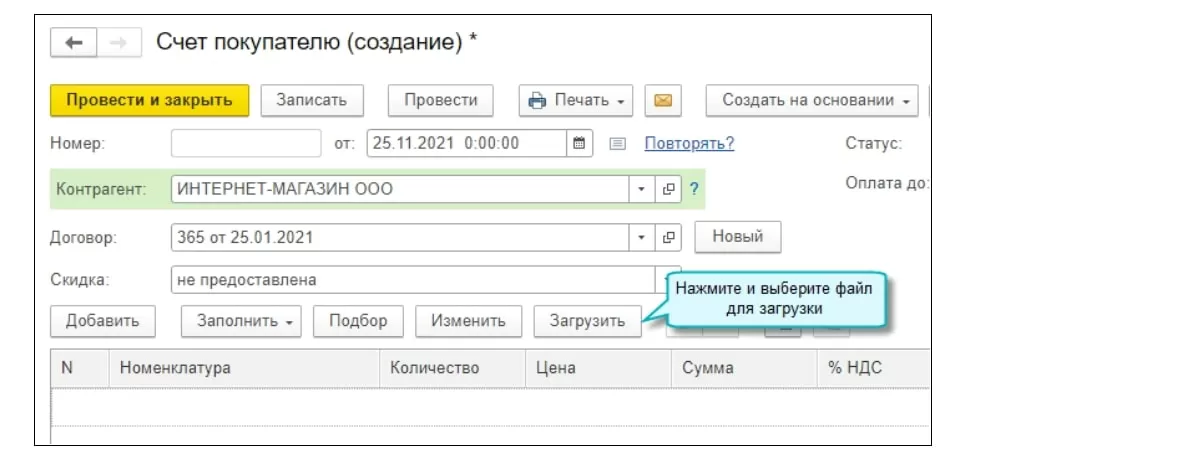Click the Контрагент field ИНТЕРНЕТ-МАГАЗИН ООО
The height and width of the screenshot is (460, 1200).
click(400, 189)
